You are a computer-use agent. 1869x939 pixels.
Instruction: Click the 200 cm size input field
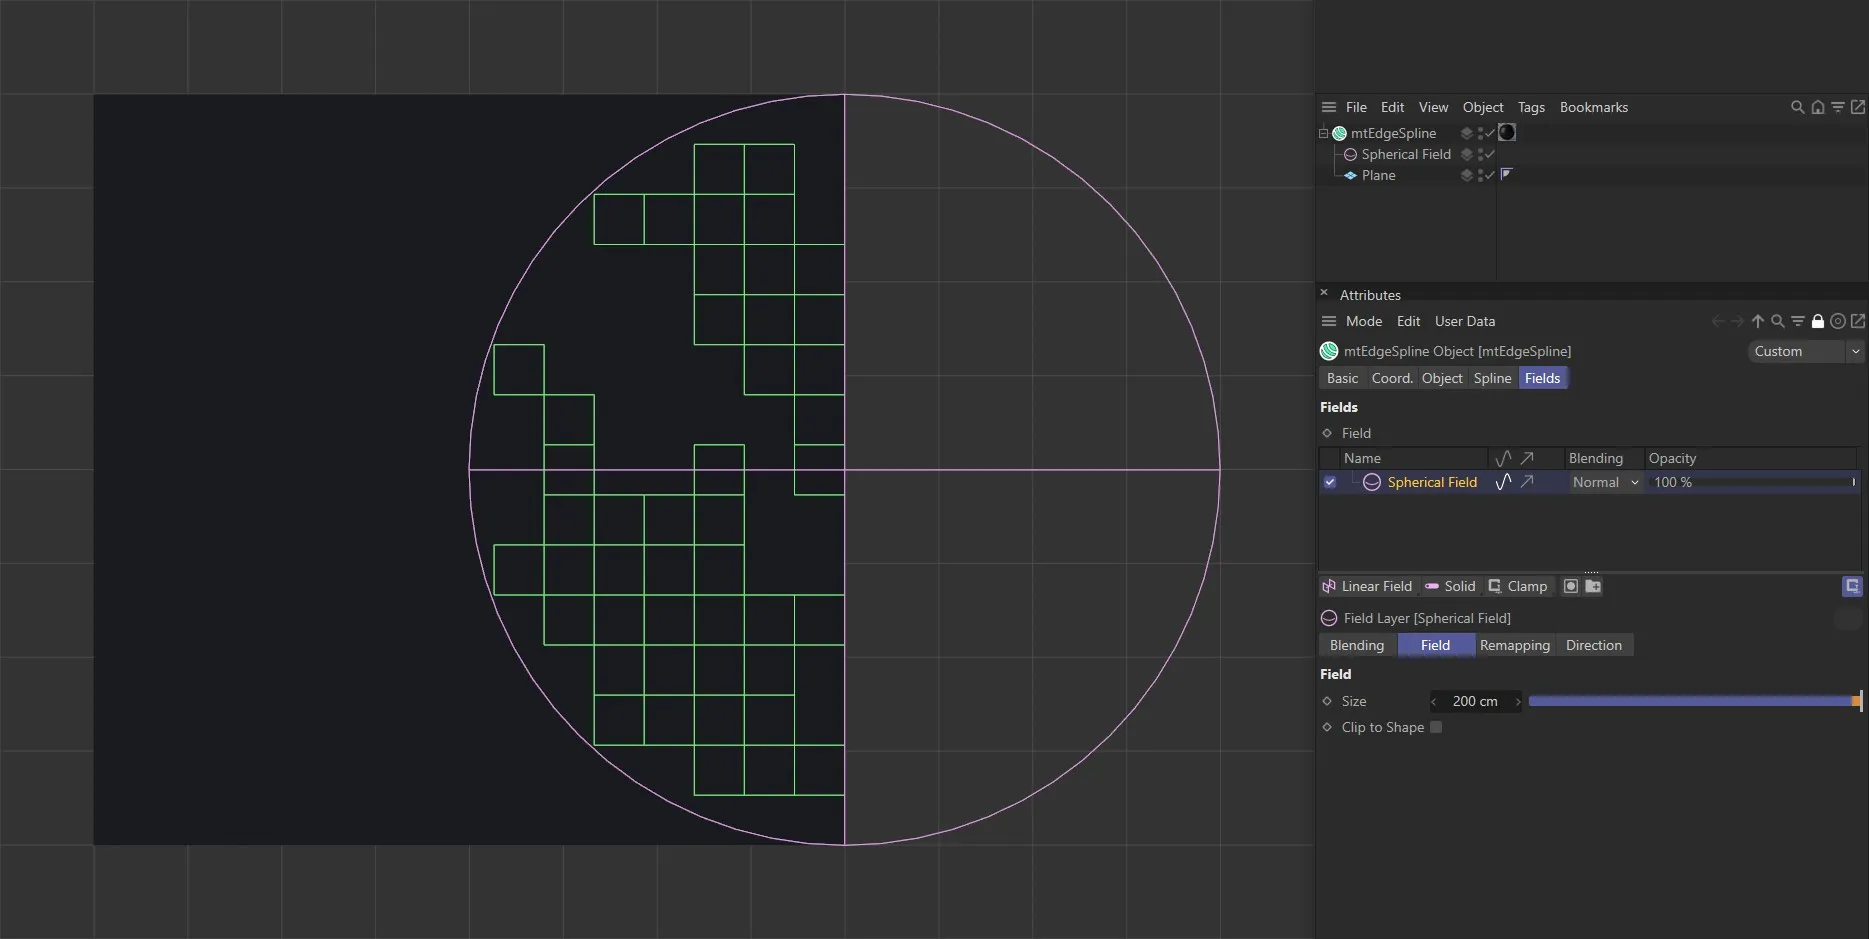tap(1474, 701)
